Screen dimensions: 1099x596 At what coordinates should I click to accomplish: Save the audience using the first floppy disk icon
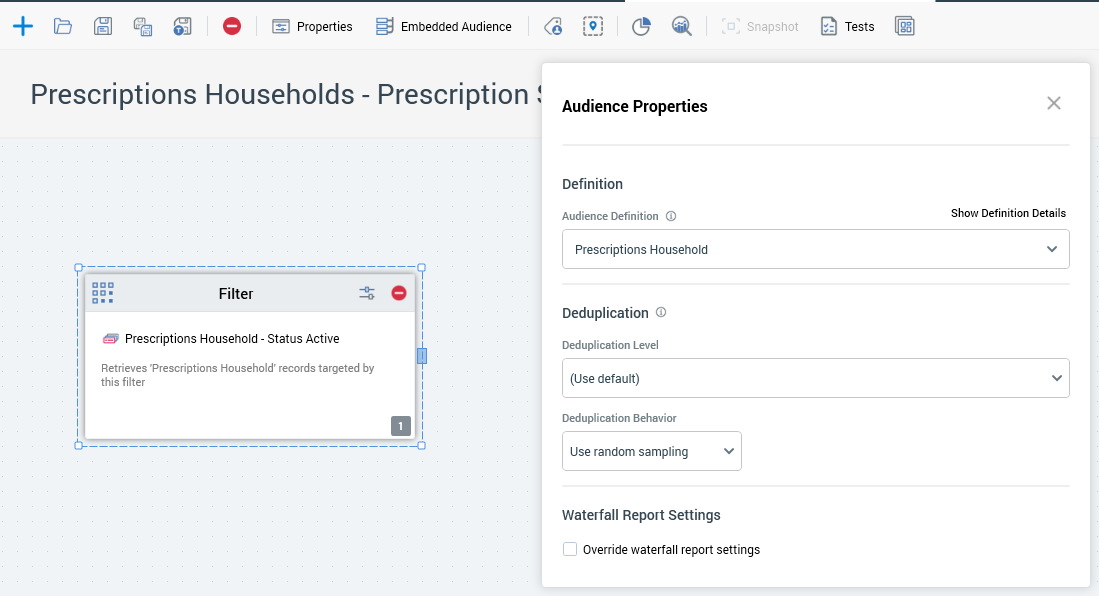click(102, 26)
